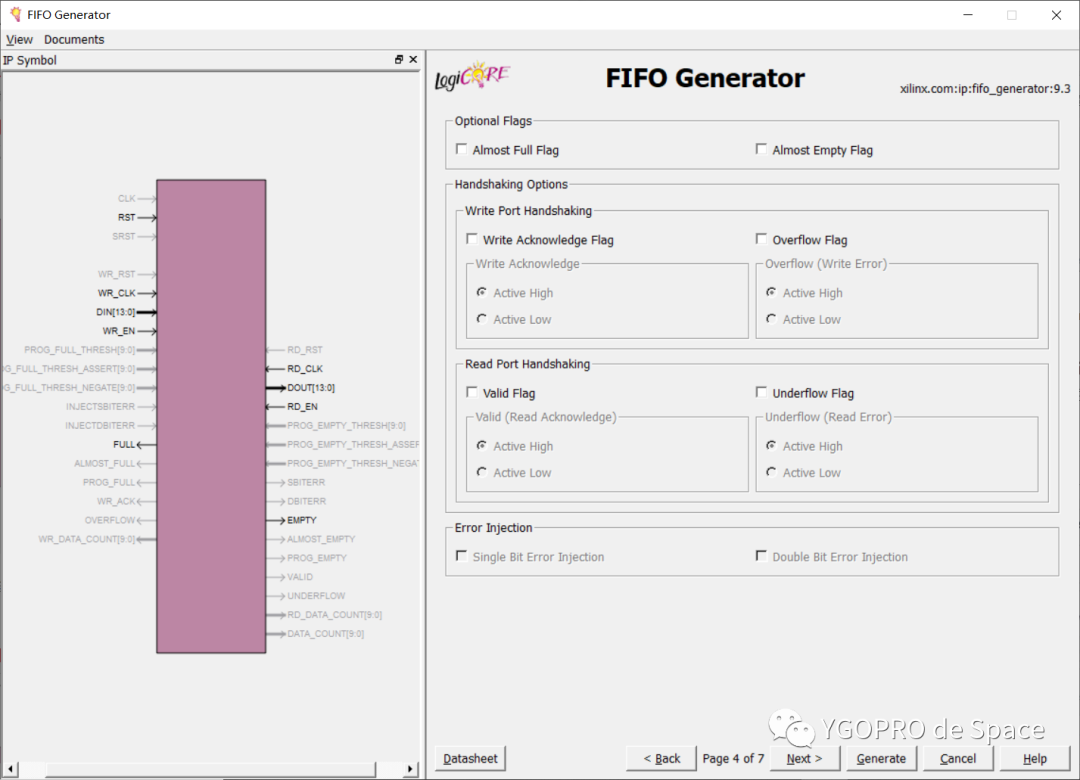
Task: Advance with the Next > button
Action: point(804,758)
